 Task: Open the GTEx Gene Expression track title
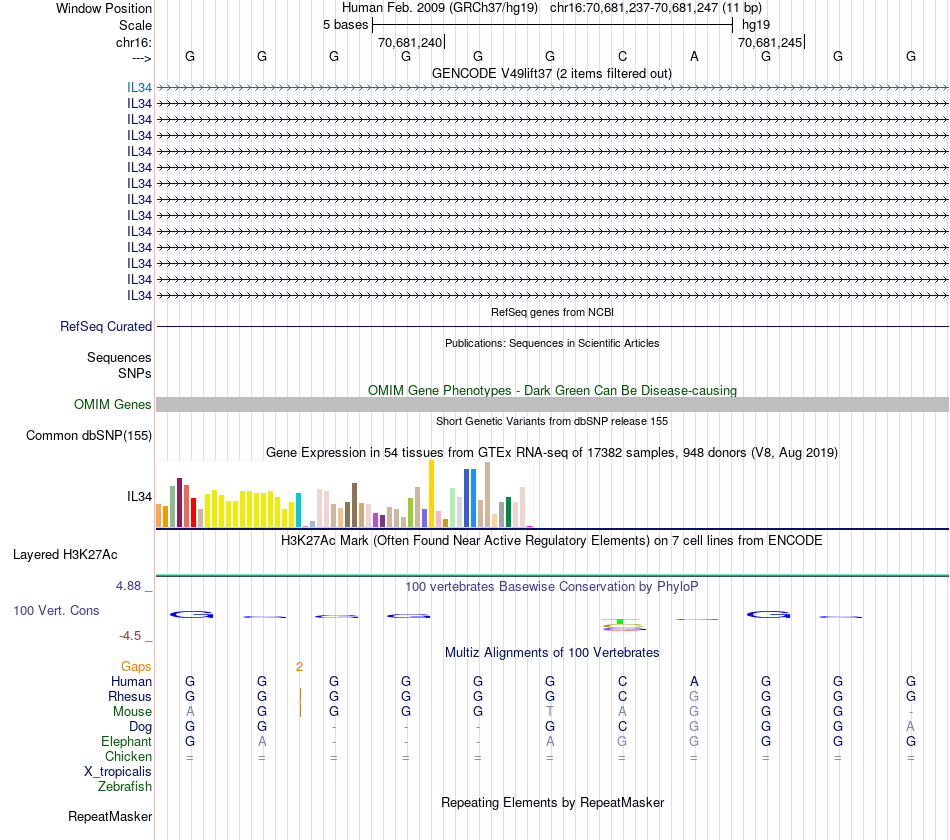552,452
